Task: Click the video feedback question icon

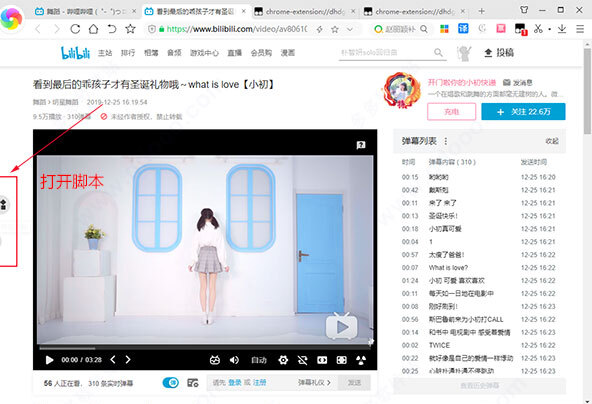Action: pyautogui.click(x=361, y=145)
